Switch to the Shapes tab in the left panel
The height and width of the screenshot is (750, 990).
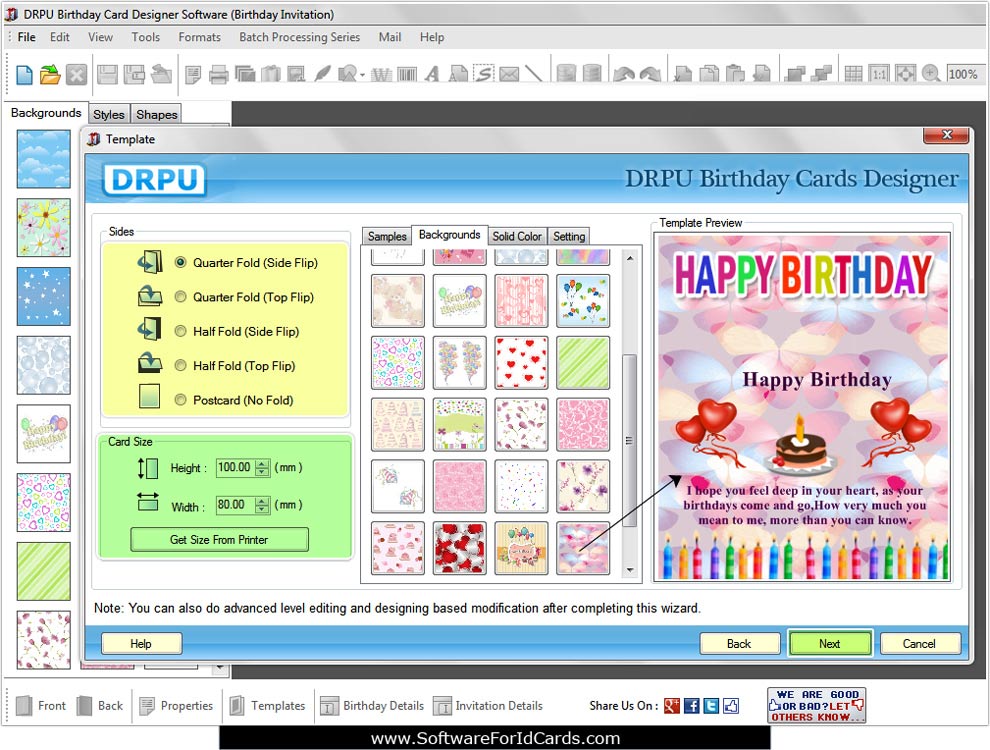[157, 114]
